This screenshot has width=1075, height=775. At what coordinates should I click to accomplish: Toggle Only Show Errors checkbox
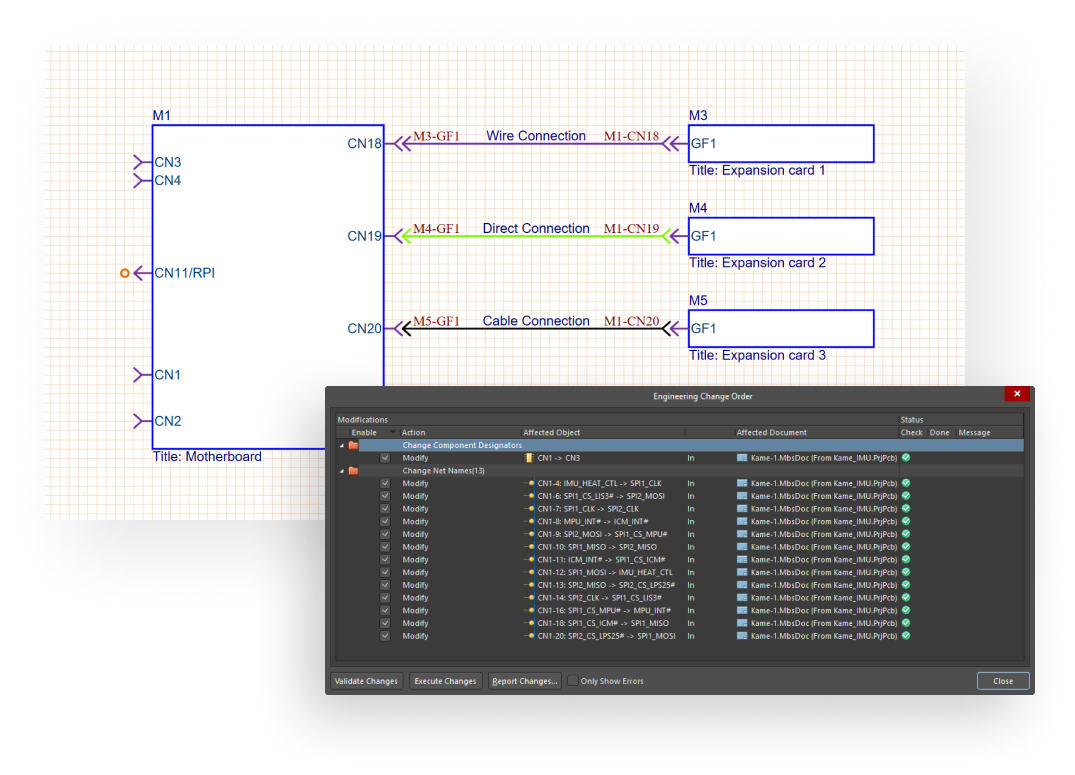573,681
